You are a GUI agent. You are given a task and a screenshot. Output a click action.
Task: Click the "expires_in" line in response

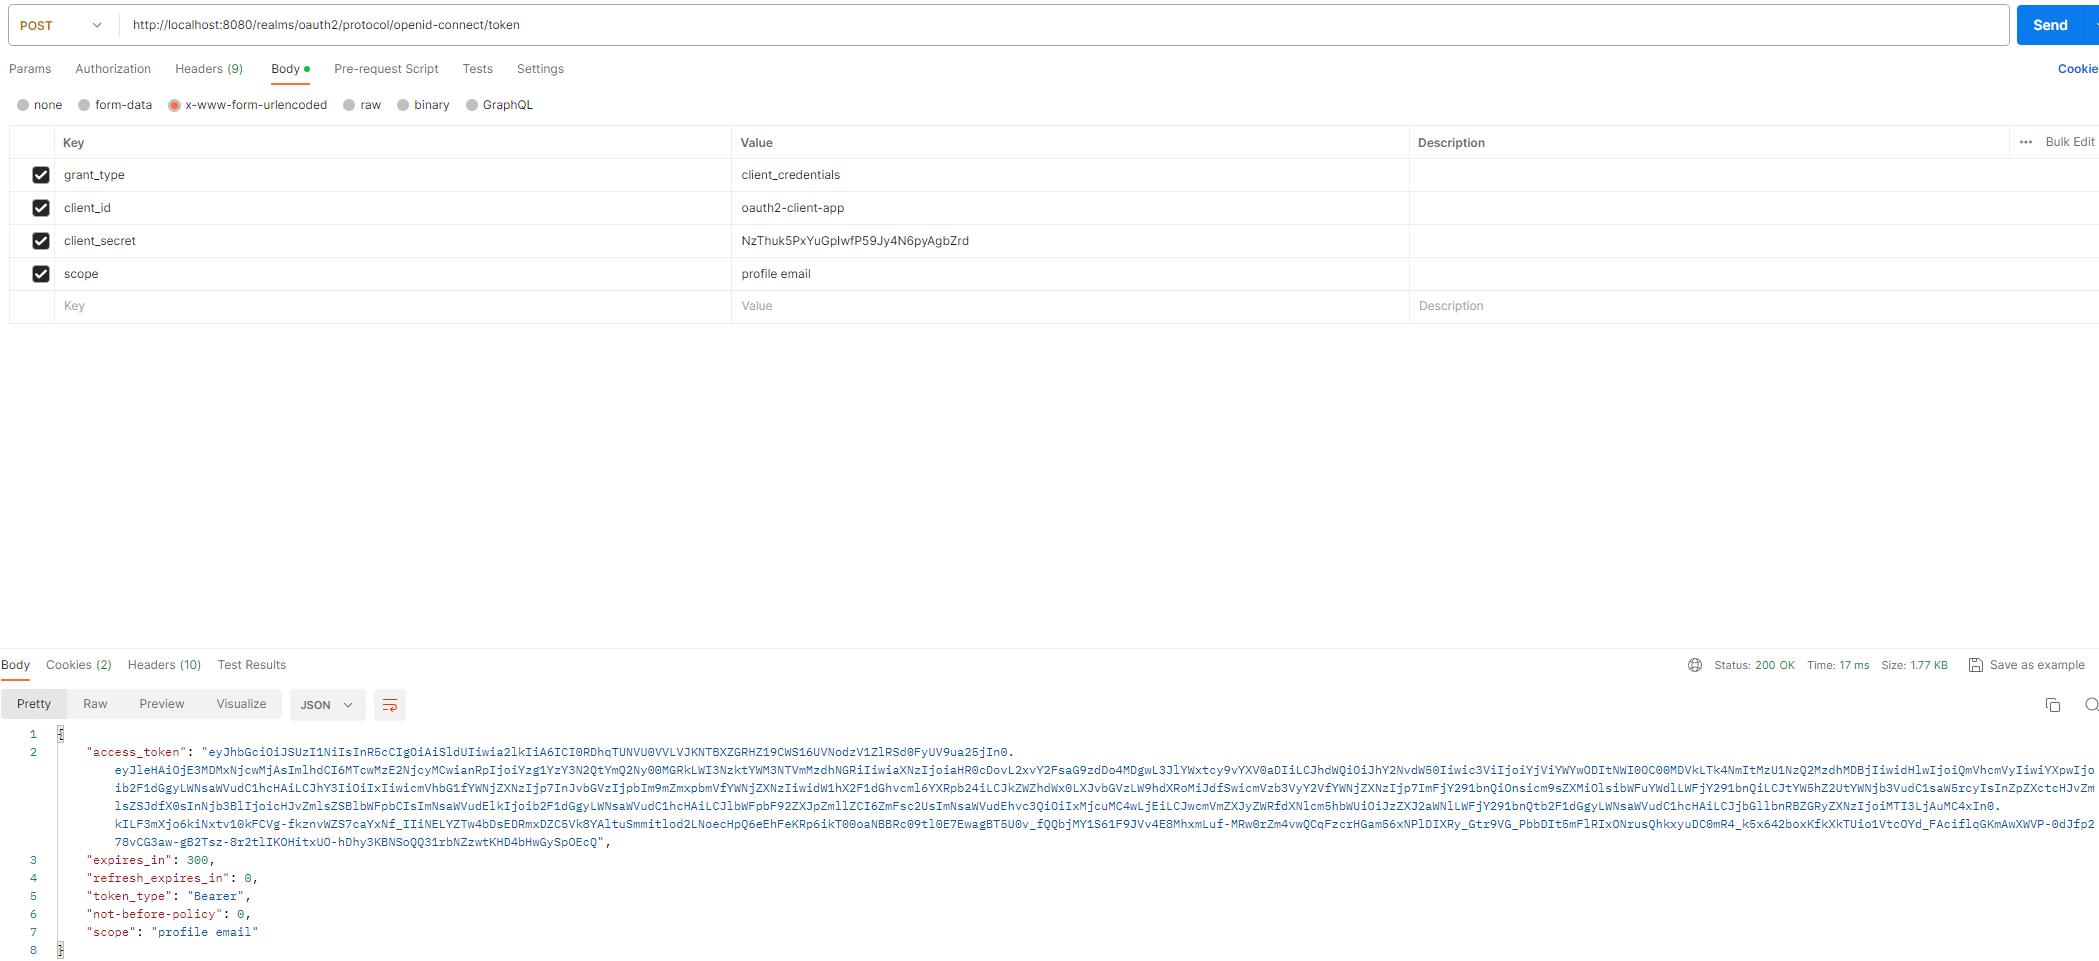click(x=150, y=860)
